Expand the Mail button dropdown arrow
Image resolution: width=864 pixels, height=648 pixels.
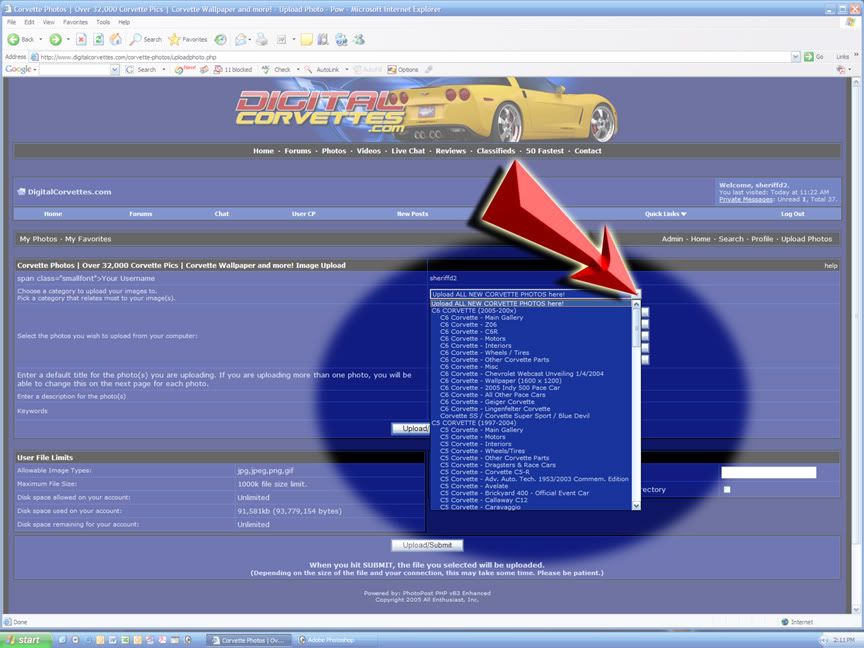tap(249, 39)
